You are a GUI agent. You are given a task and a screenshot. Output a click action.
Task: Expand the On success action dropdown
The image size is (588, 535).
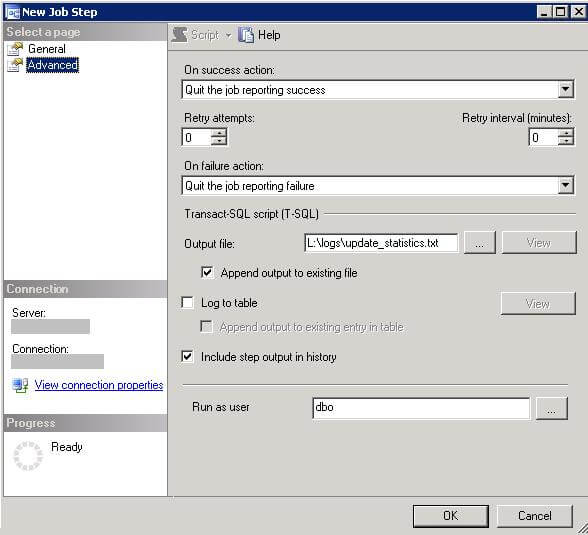coord(566,90)
